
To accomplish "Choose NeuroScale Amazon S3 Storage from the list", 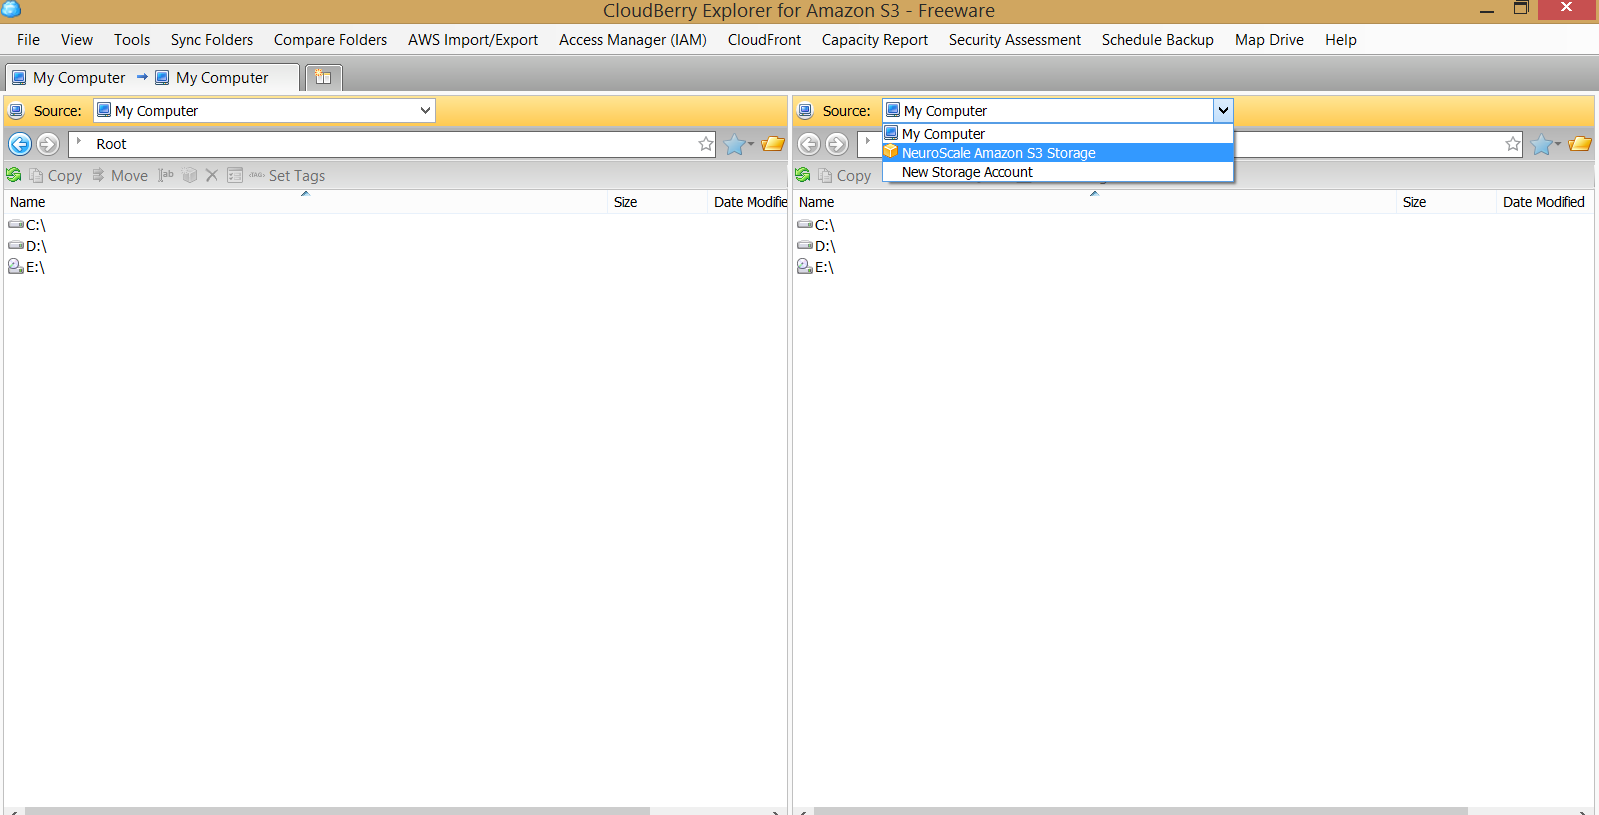I will pyautogui.click(x=1058, y=153).
